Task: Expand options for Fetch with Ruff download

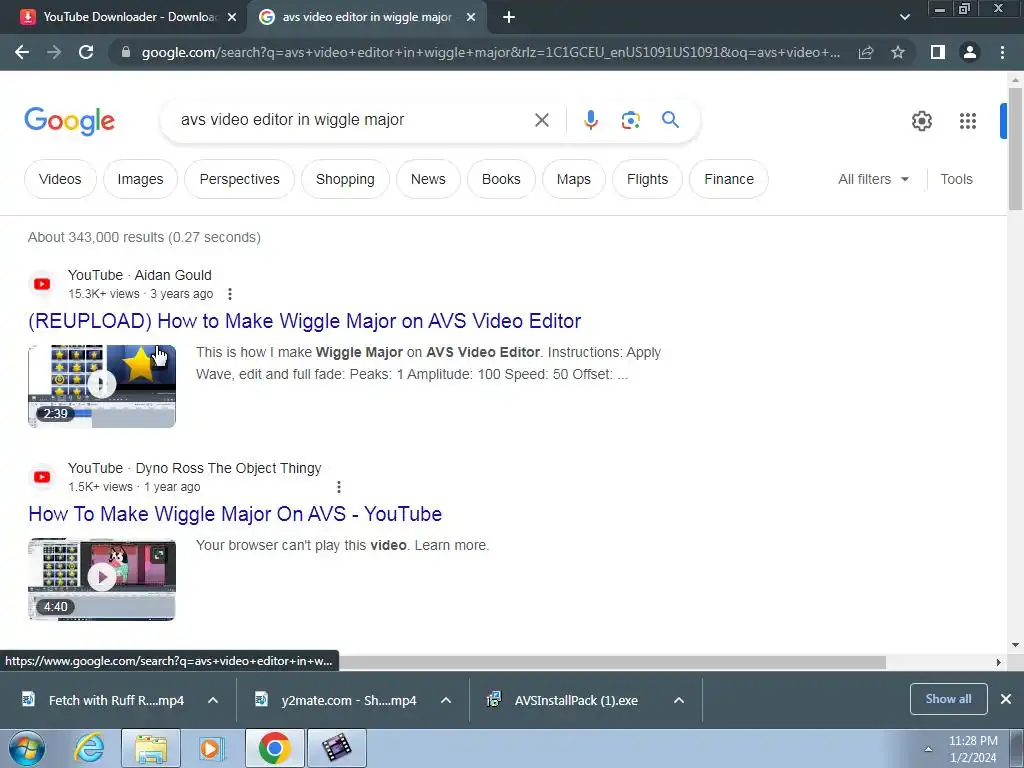Action: [213, 700]
